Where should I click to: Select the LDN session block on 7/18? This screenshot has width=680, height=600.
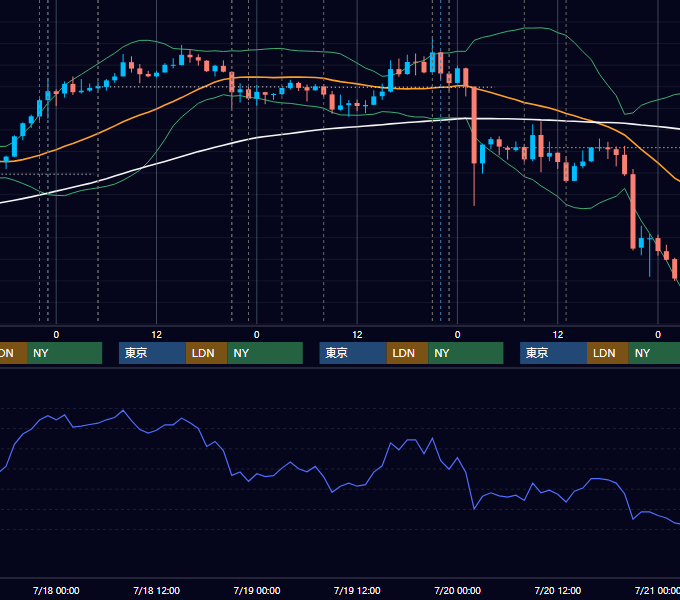pyautogui.click(x=206, y=353)
